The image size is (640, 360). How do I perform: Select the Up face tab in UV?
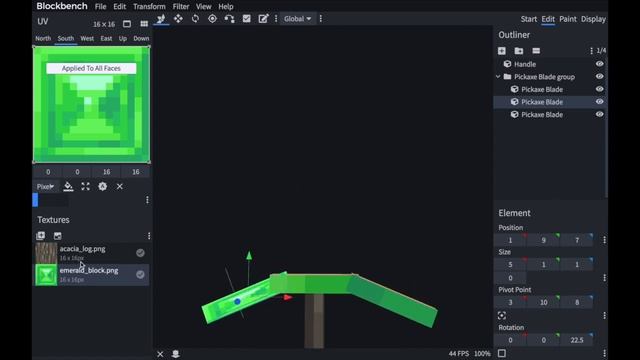123,38
